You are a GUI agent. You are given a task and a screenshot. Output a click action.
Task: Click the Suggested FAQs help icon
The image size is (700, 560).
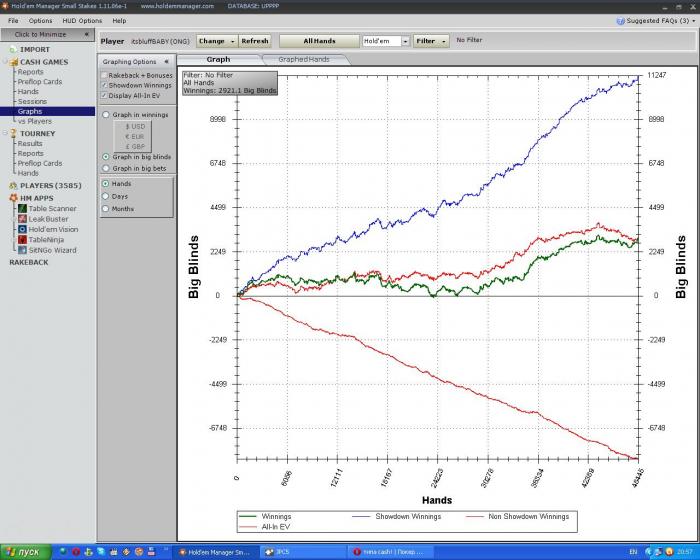pos(620,21)
